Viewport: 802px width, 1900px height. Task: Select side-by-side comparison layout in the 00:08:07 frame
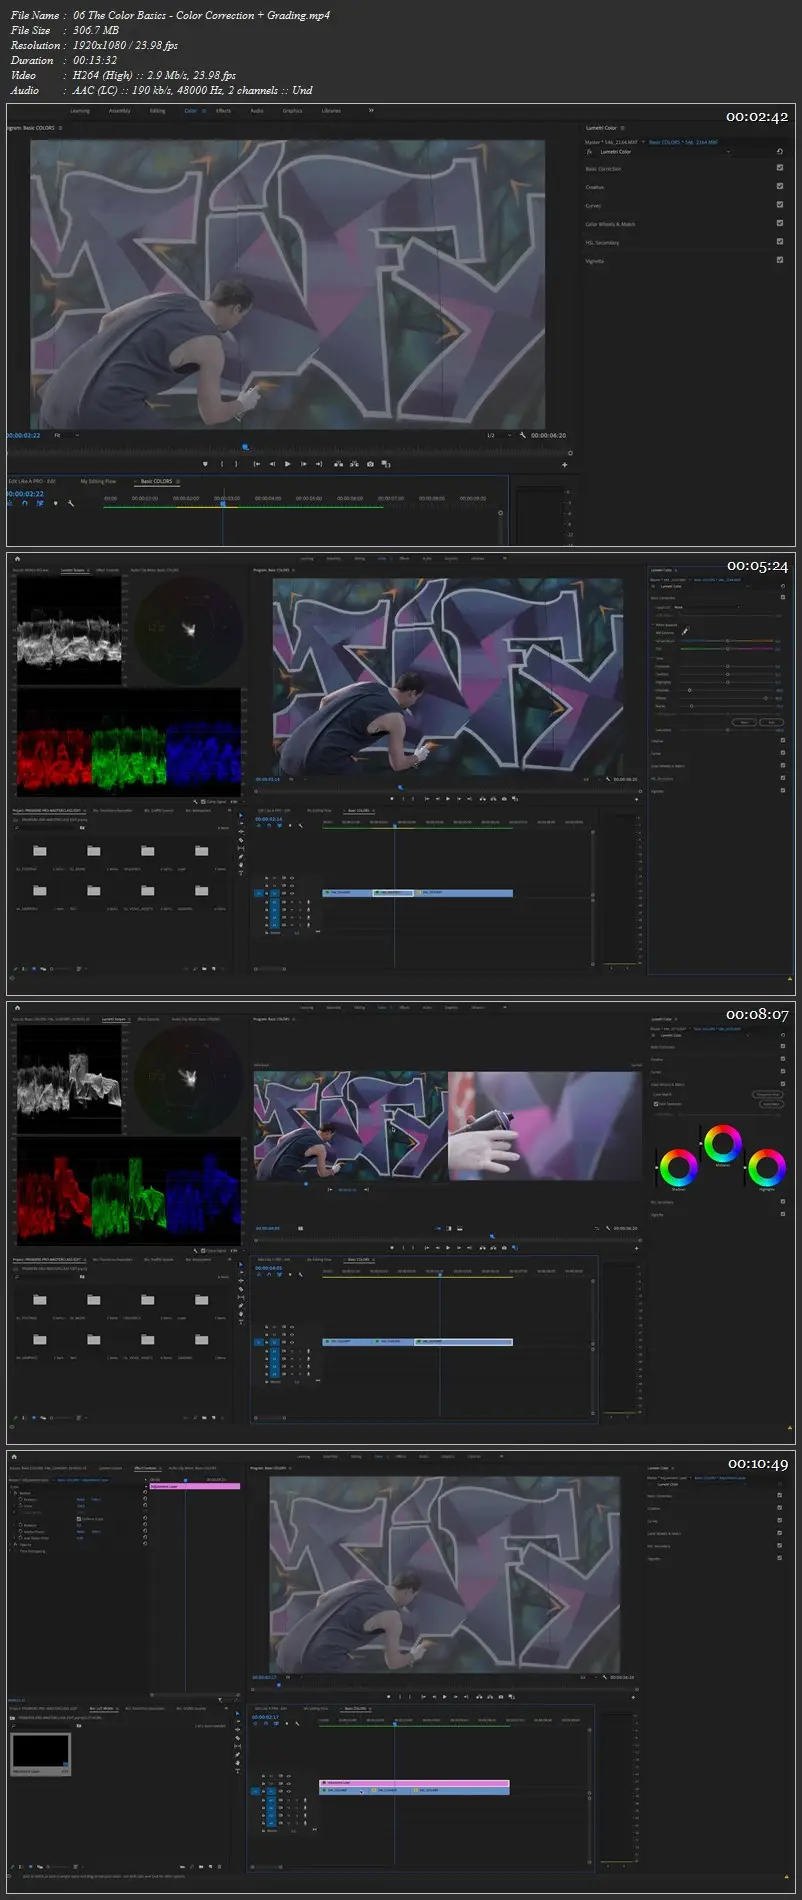[438, 1228]
